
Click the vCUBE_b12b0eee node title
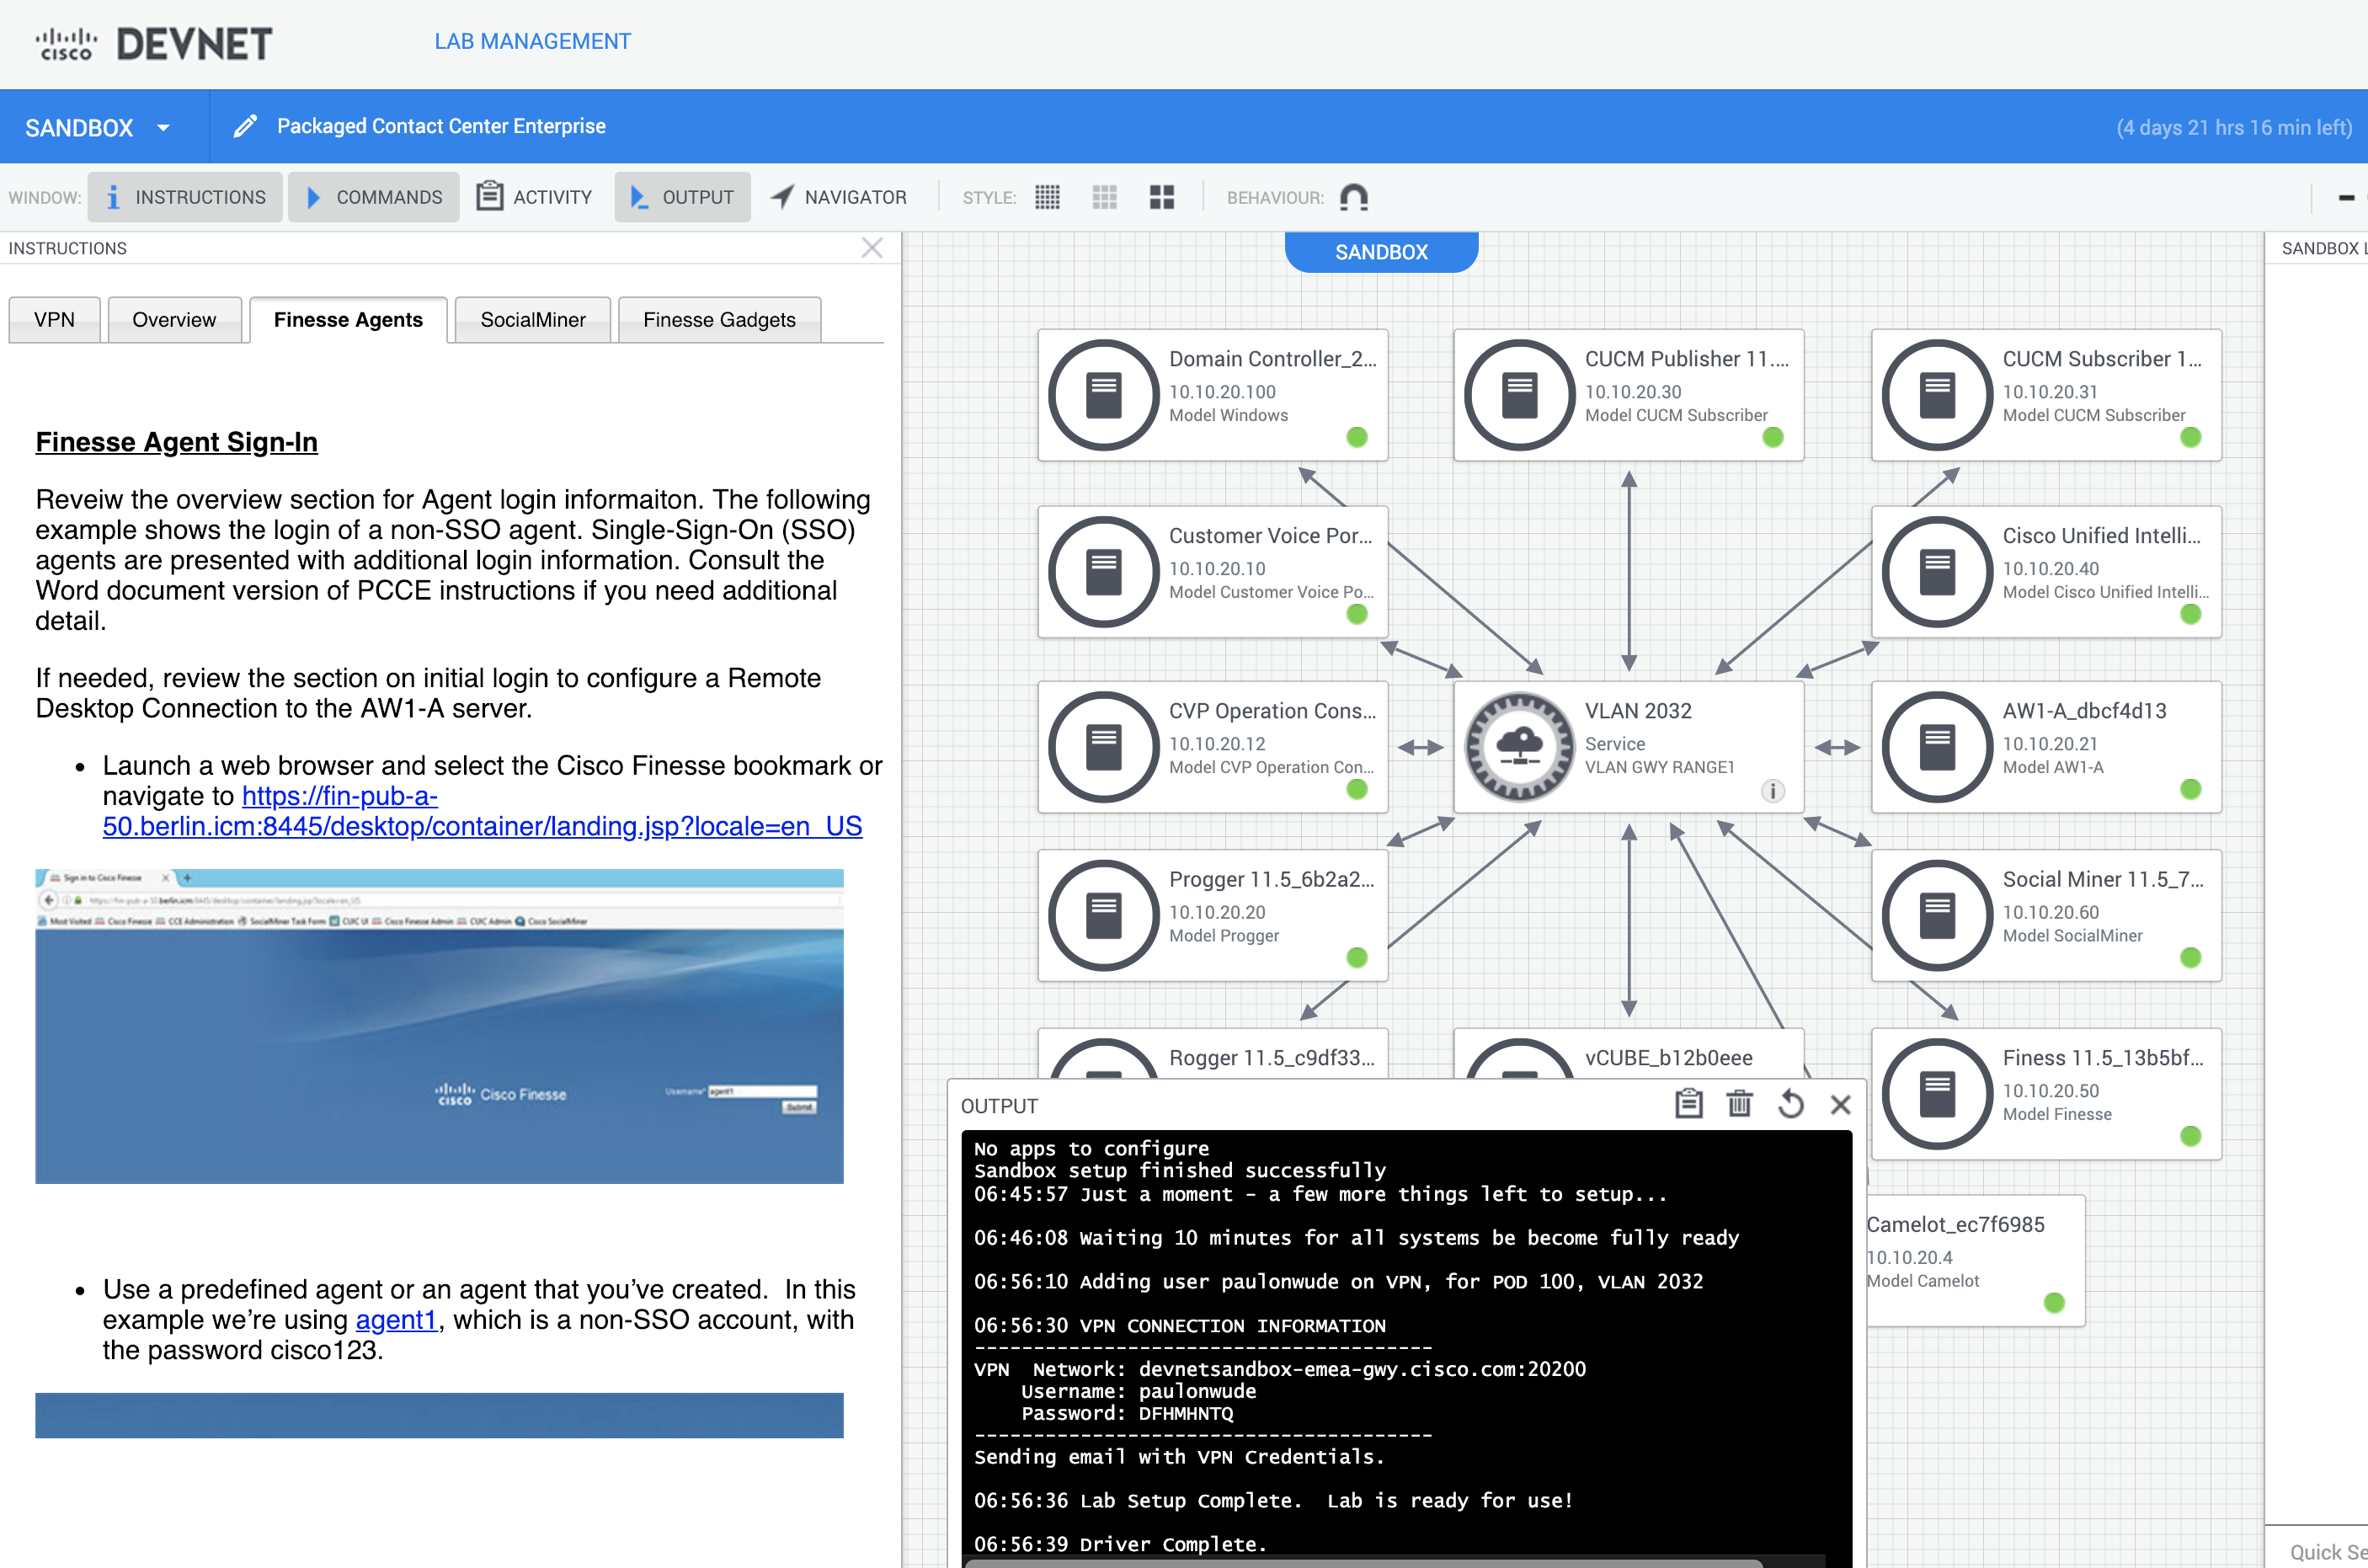[x=1668, y=1057]
